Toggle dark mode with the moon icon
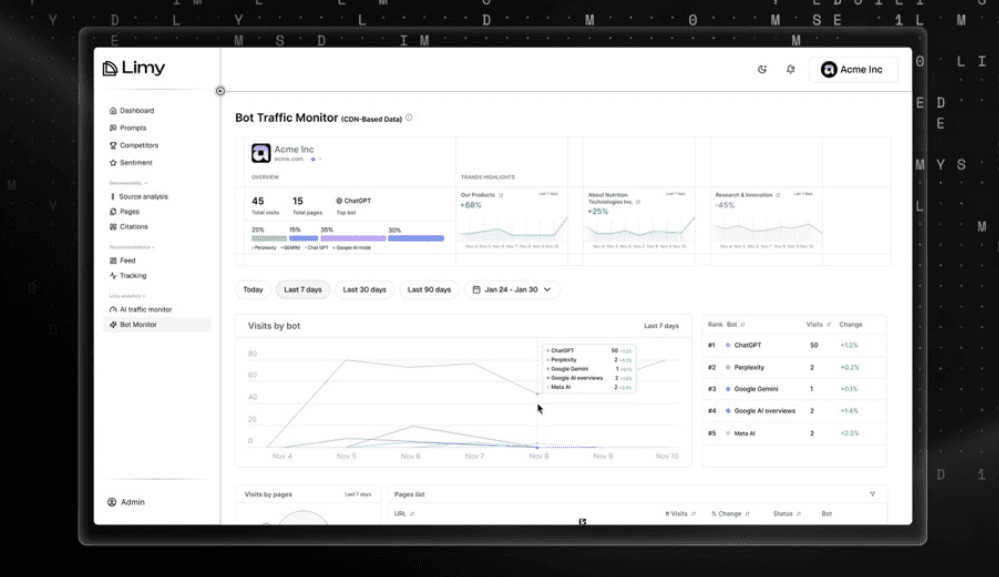Viewport: 999px width, 577px height. (x=762, y=69)
